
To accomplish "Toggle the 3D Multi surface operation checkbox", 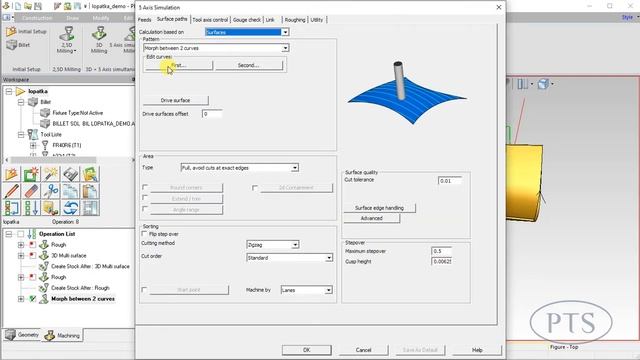I will click(x=32, y=256).
